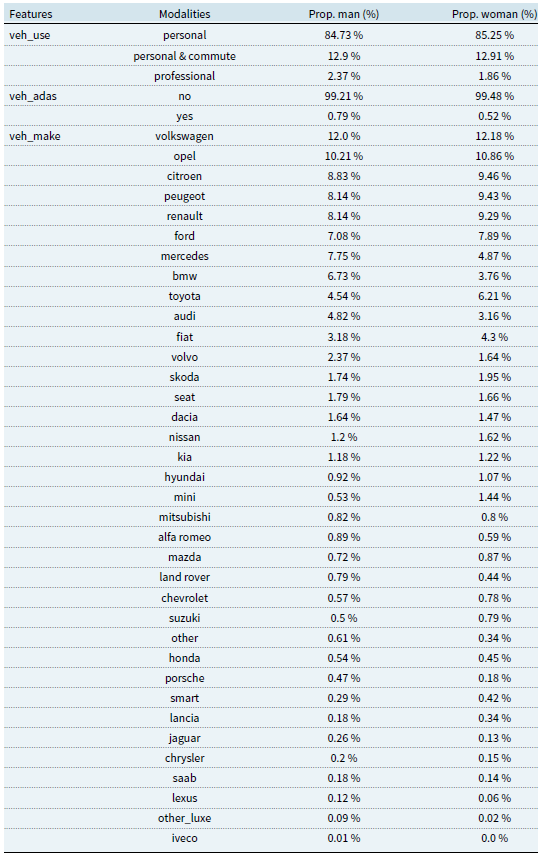Click the veh_adas feature label
The width and height of the screenshot is (542, 856).
click(x=33, y=96)
